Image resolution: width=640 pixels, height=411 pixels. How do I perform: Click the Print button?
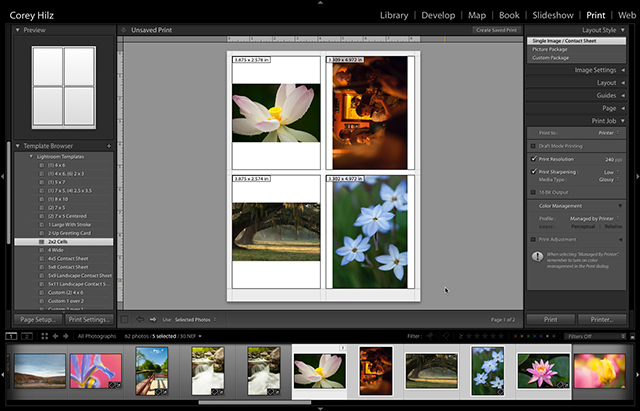tap(551, 320)
